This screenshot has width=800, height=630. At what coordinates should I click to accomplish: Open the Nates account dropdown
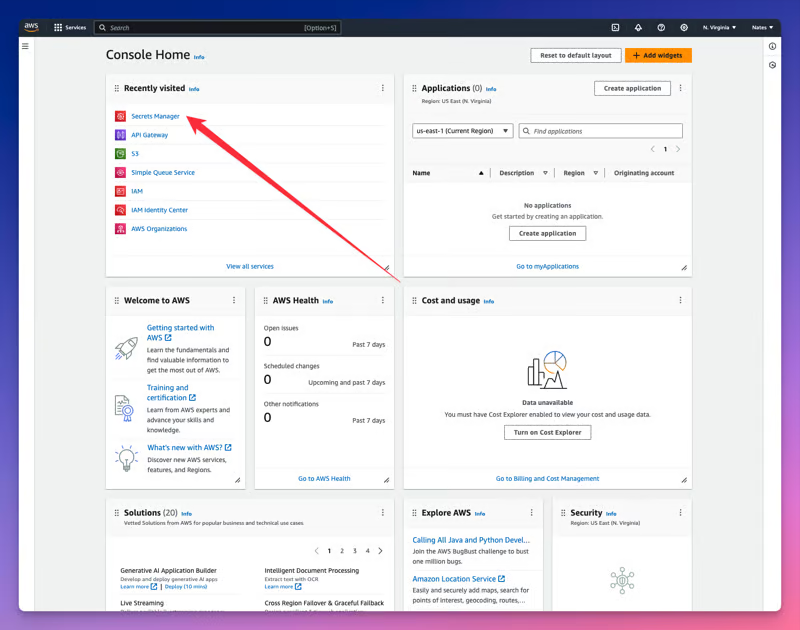tap(762, 28)
